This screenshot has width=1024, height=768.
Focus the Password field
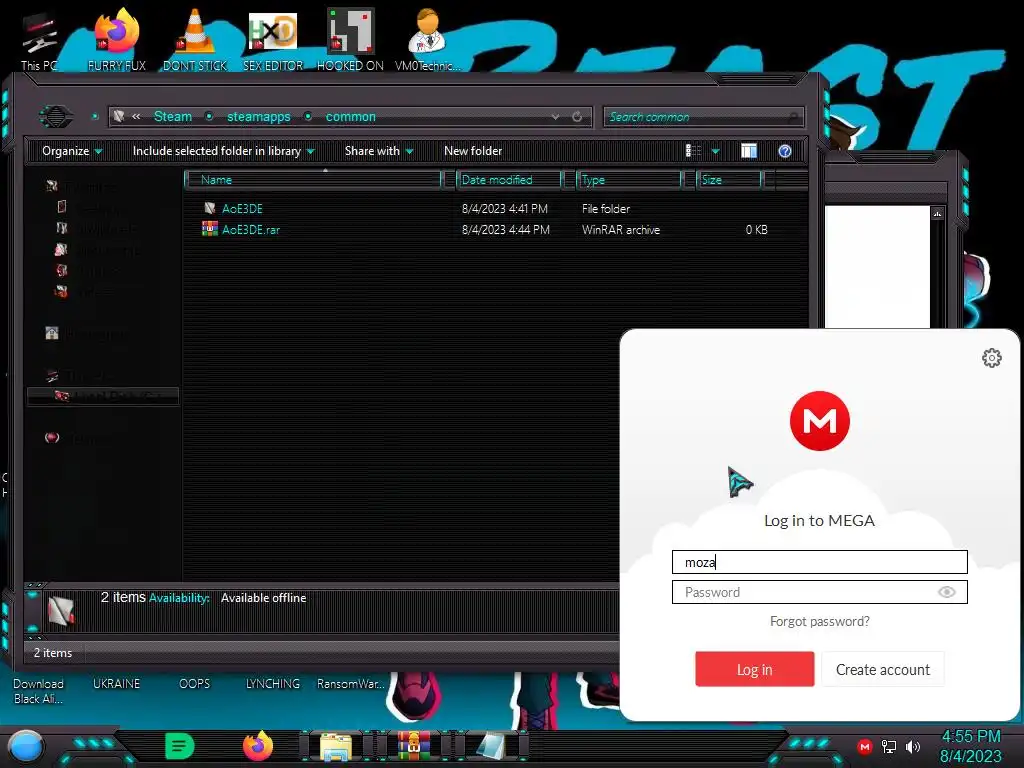click(820, 592)
